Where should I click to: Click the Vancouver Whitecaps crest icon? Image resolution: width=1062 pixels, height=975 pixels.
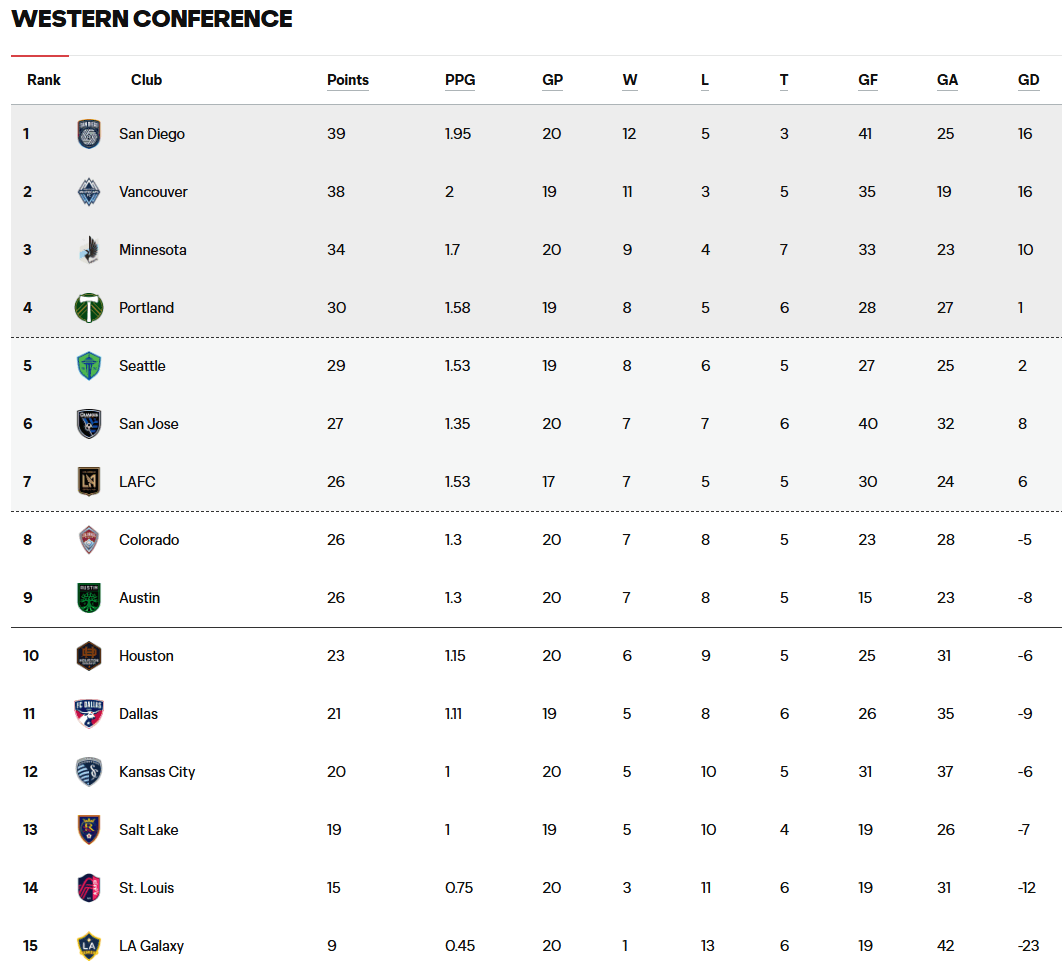(89, 192)
